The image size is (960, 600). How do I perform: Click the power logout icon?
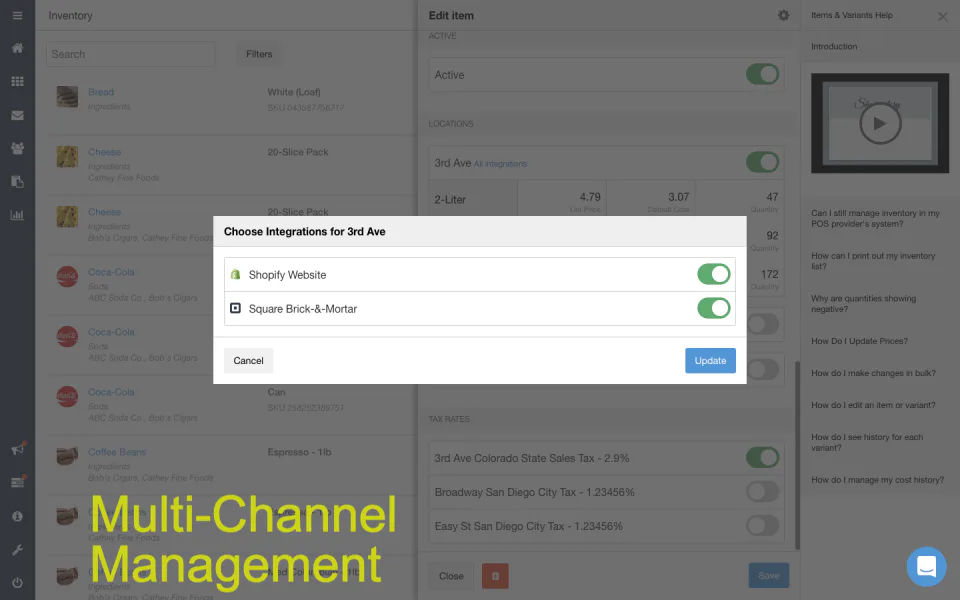tap(17, 583)
